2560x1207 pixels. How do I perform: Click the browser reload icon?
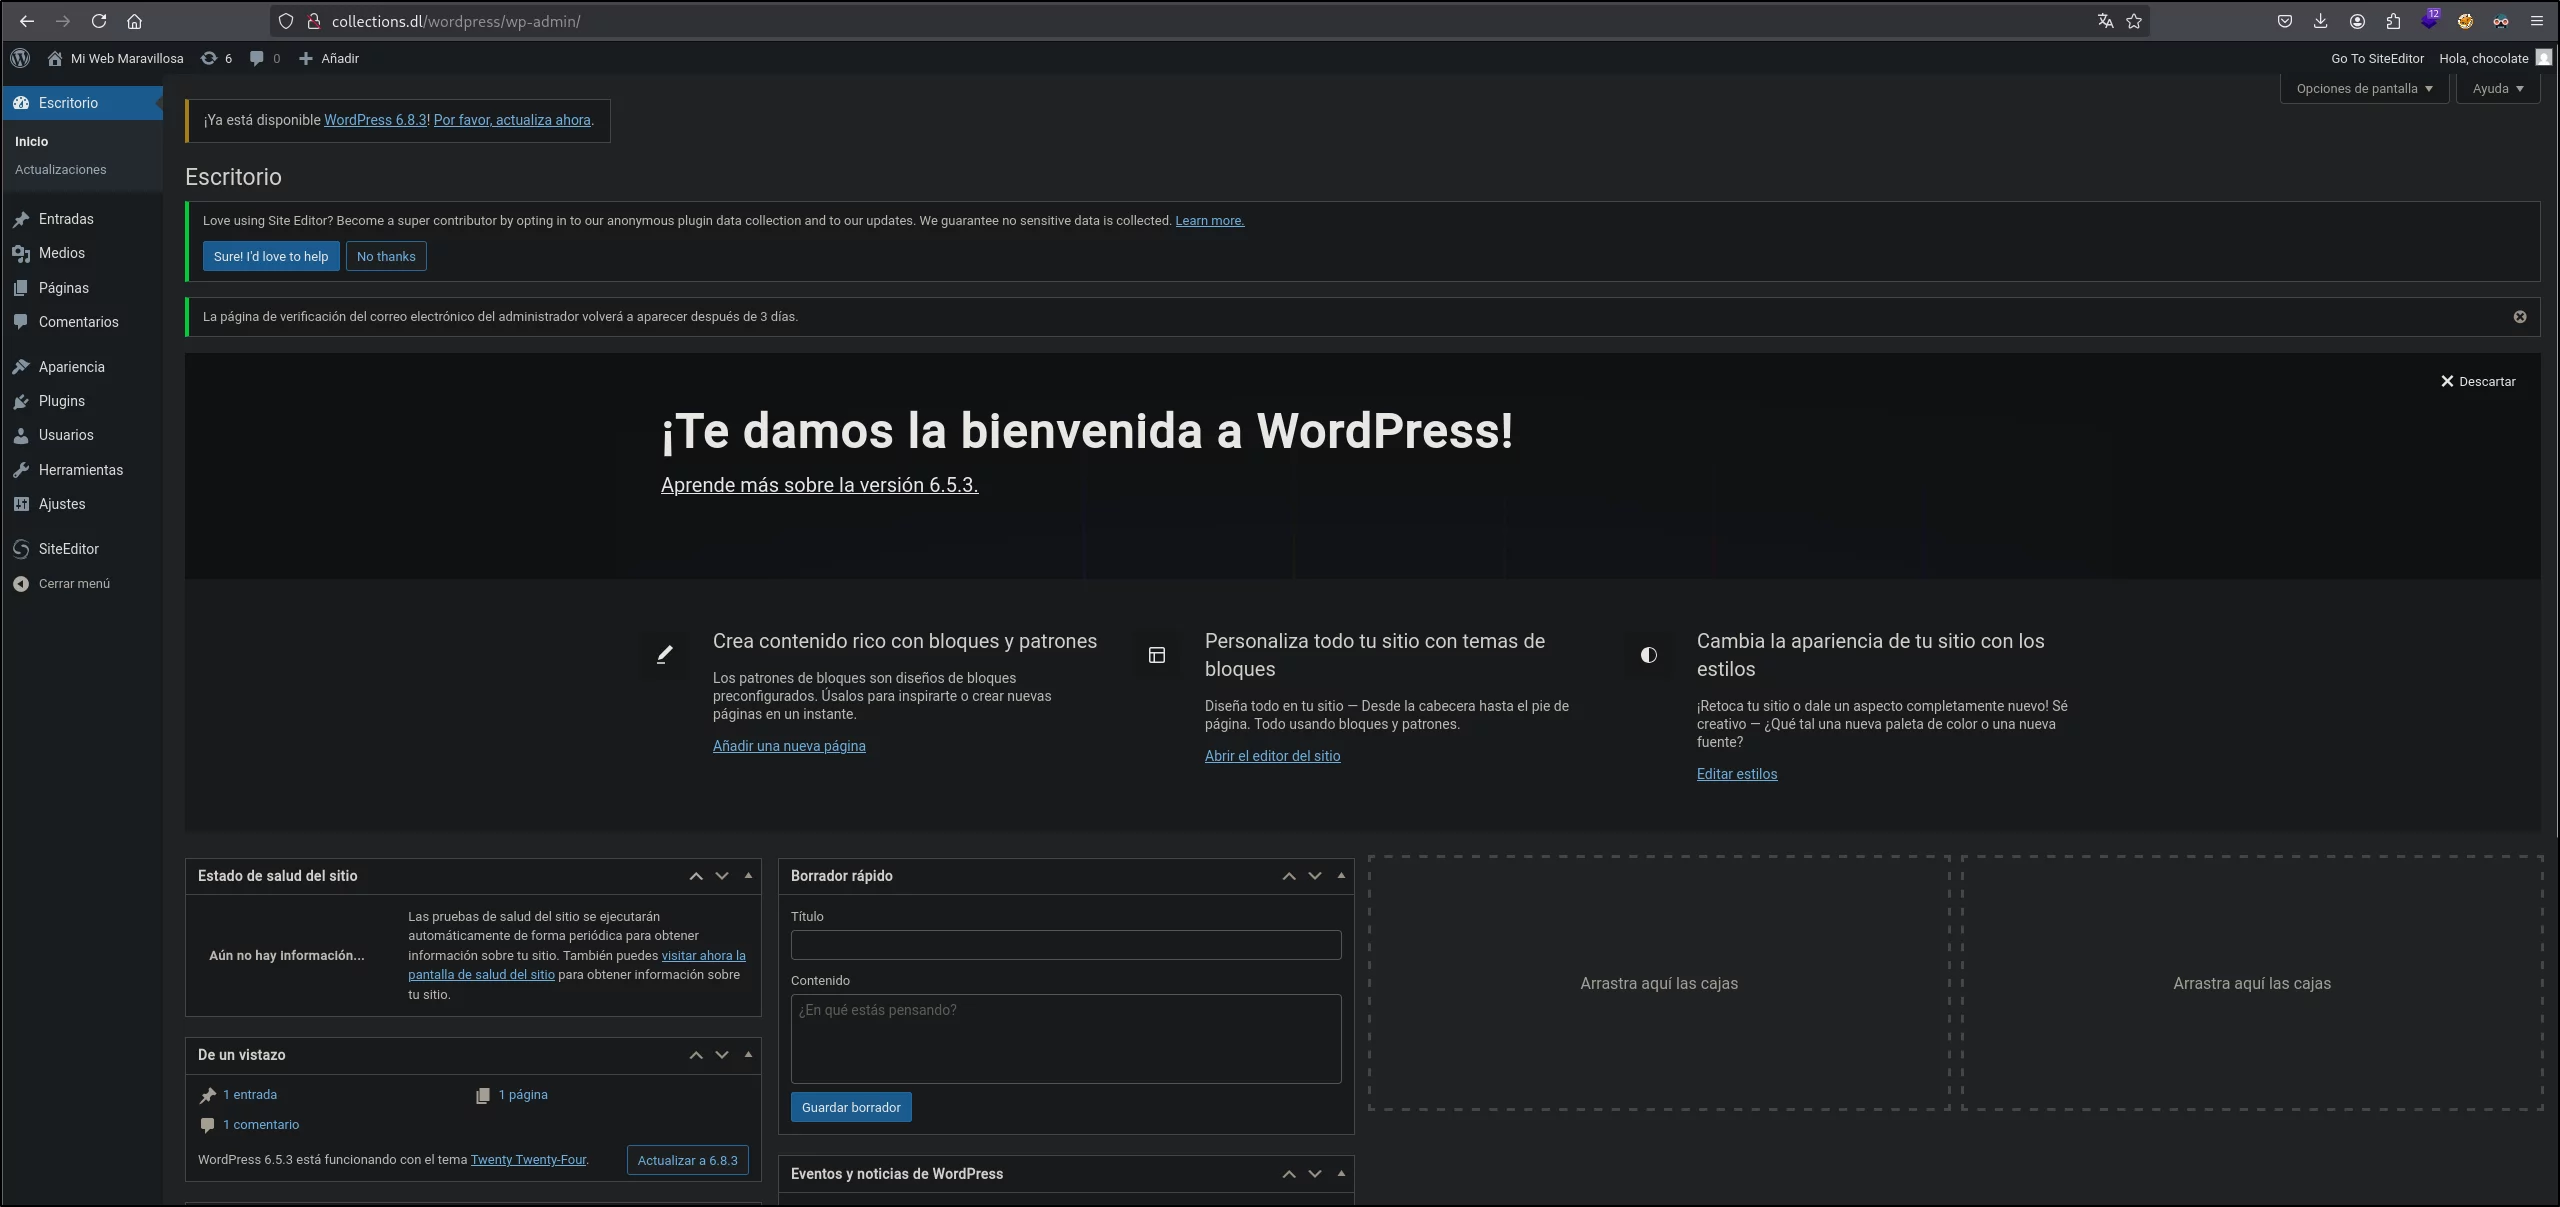pos(98,21)
